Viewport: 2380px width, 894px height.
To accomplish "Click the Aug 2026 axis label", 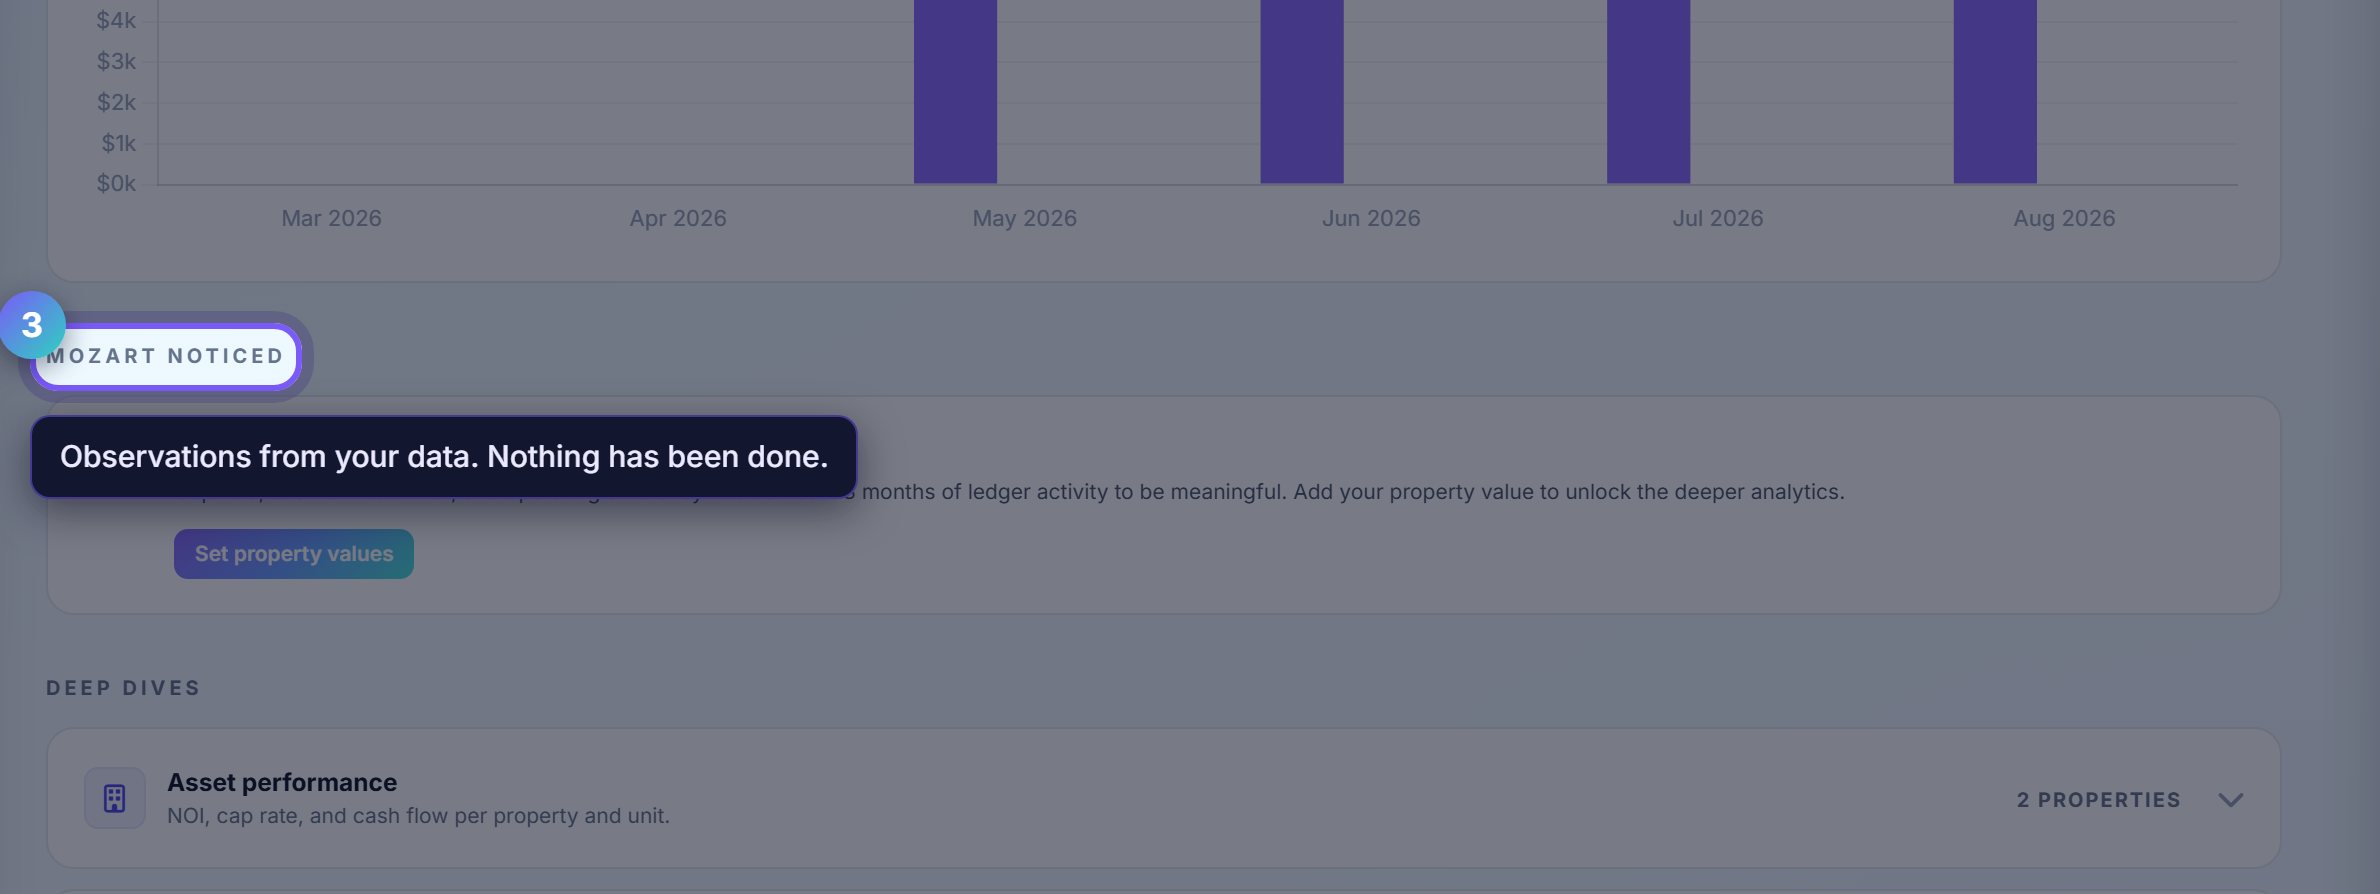I will (2064, 218).
